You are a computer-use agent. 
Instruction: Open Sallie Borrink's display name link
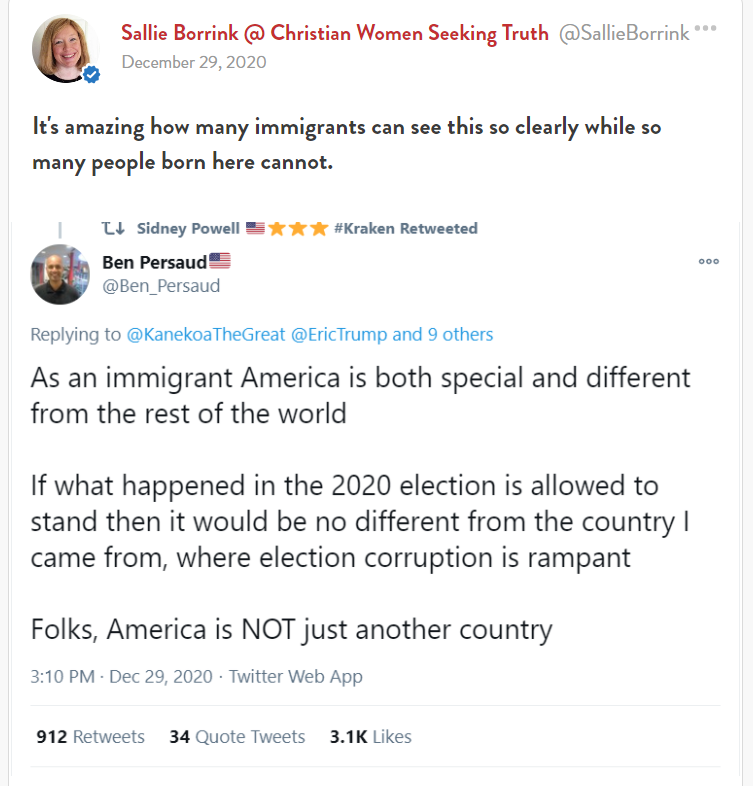pyautogui.click(x=334, y=33)
